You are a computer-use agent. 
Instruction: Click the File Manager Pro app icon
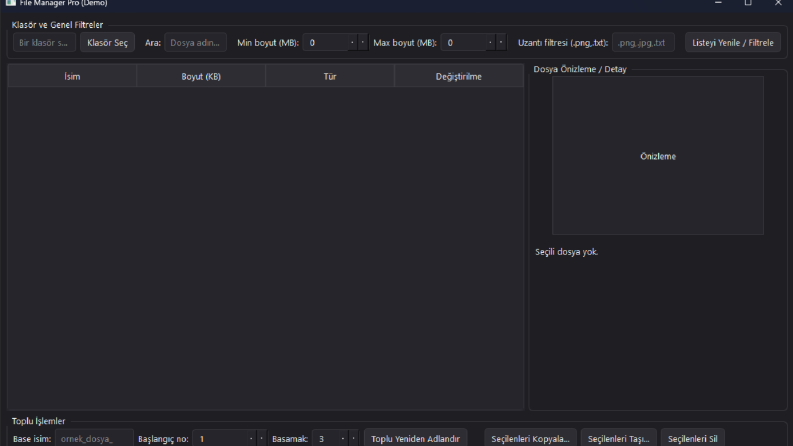[11, 3]
